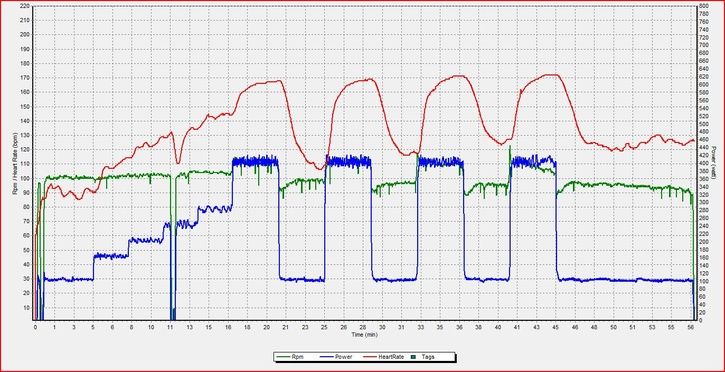Click the 220 tick on left axis
Viewport: 725px width, 372px height.
[x=25, y=6]
